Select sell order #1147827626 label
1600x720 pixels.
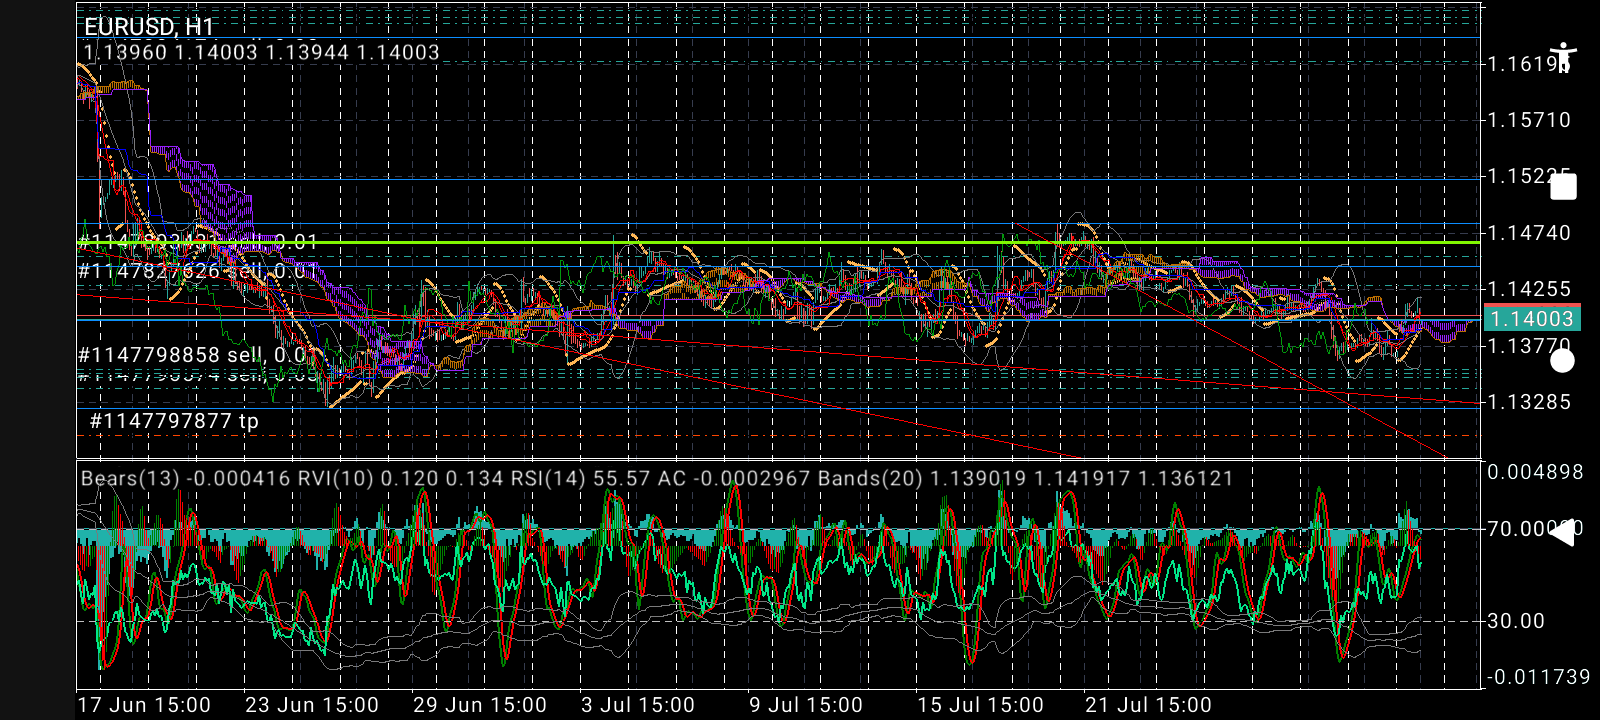tap(198, 270)
